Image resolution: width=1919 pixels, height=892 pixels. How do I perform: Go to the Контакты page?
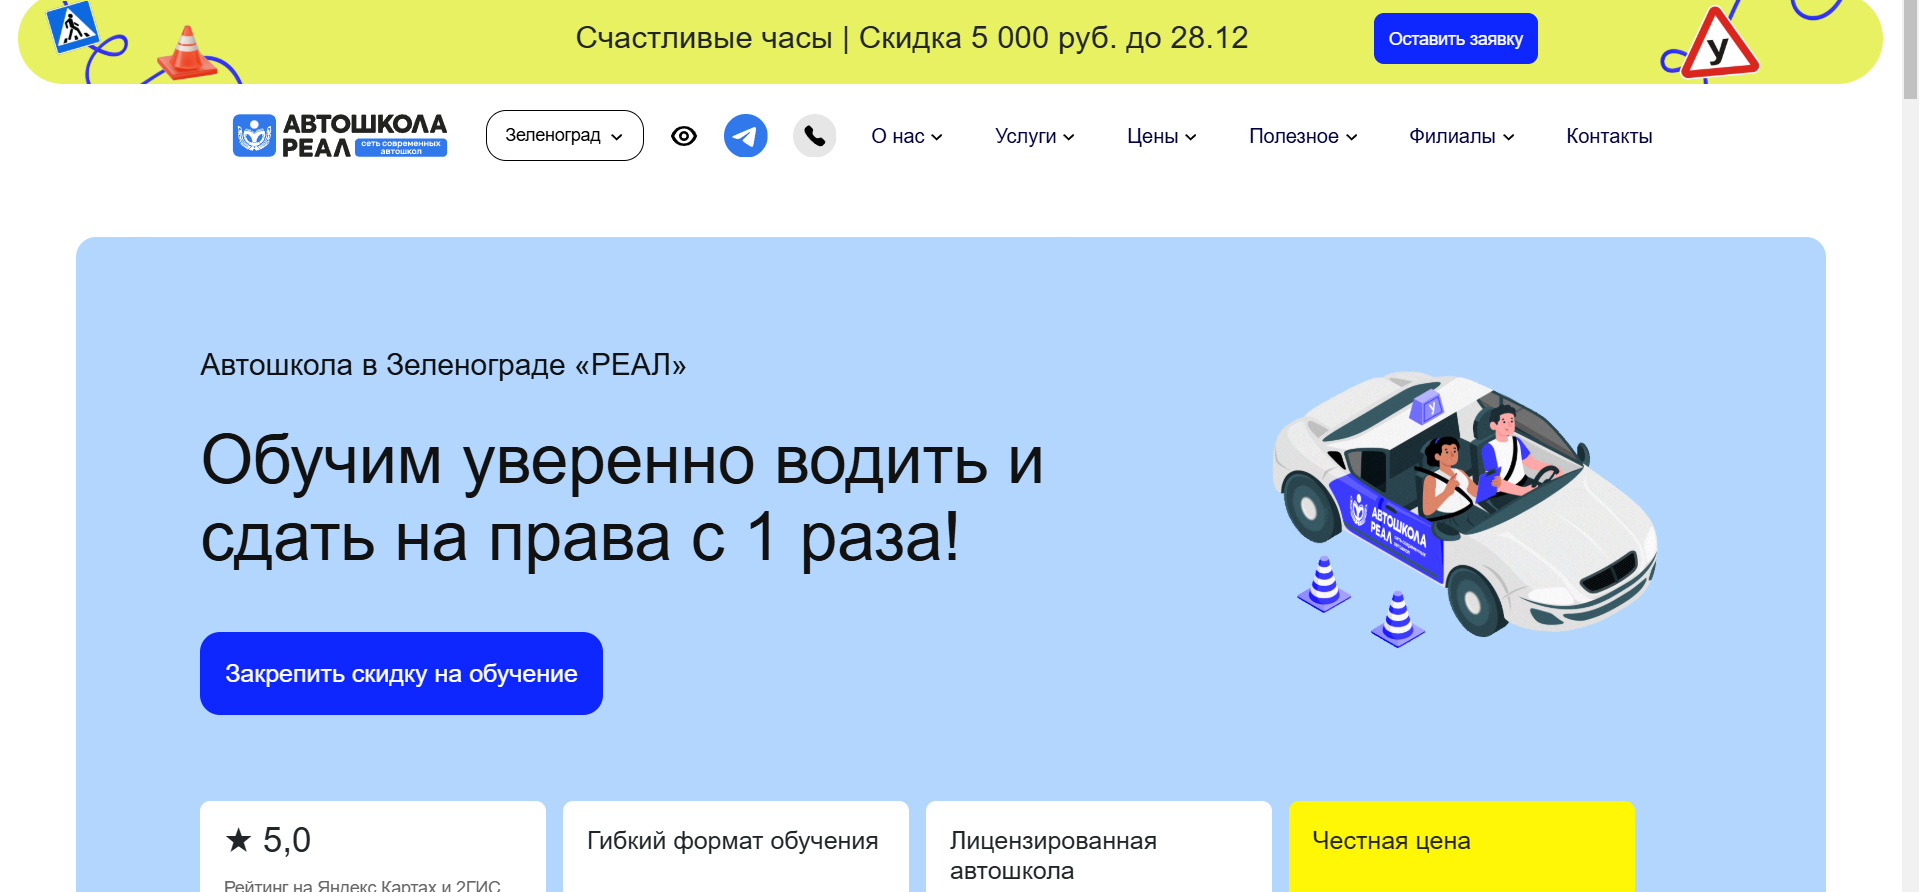(1609, 136)
